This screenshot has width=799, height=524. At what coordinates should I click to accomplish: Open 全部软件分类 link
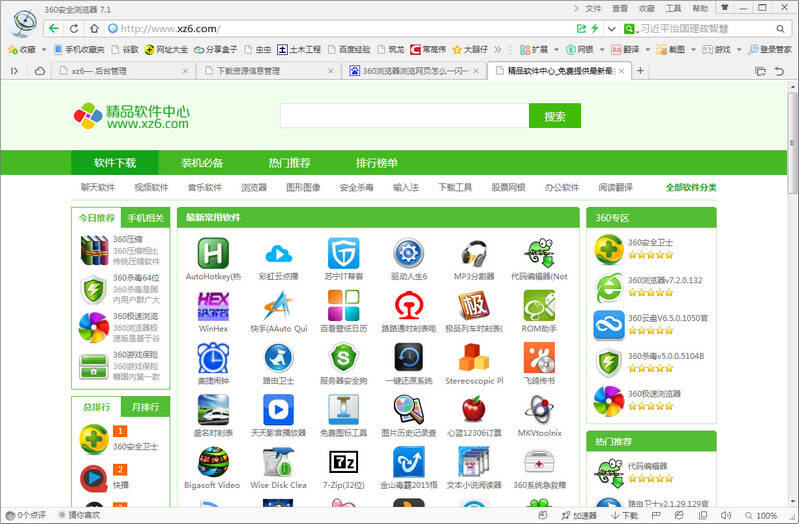[x=690, y=188]
